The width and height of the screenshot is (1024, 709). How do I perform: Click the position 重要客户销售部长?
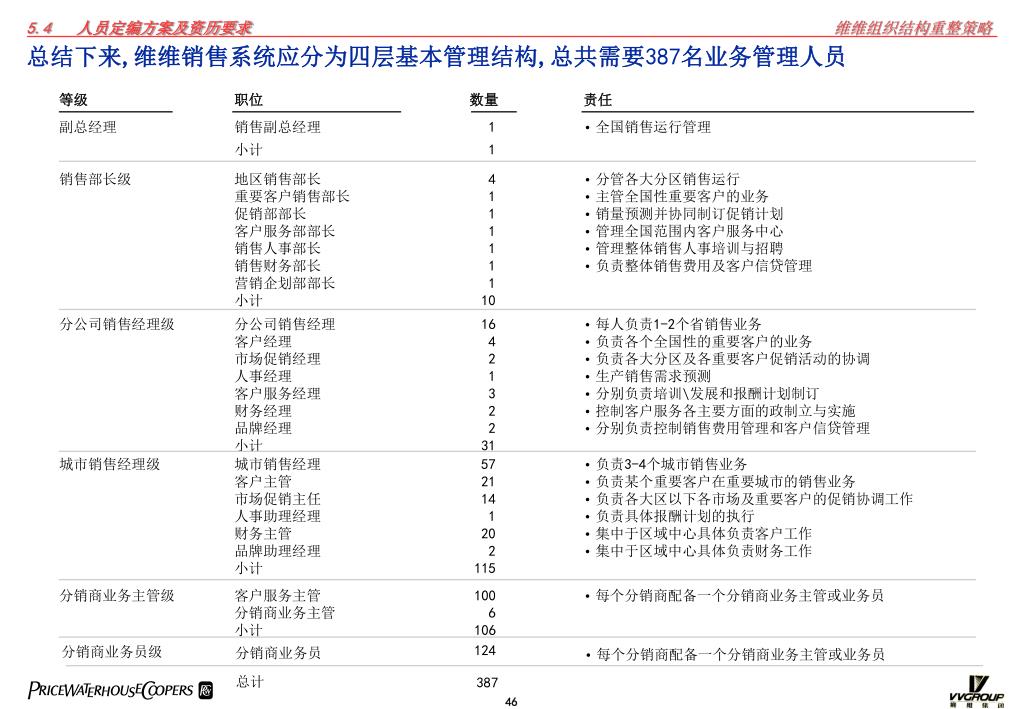pyautogui.click(x=292, y=197)
